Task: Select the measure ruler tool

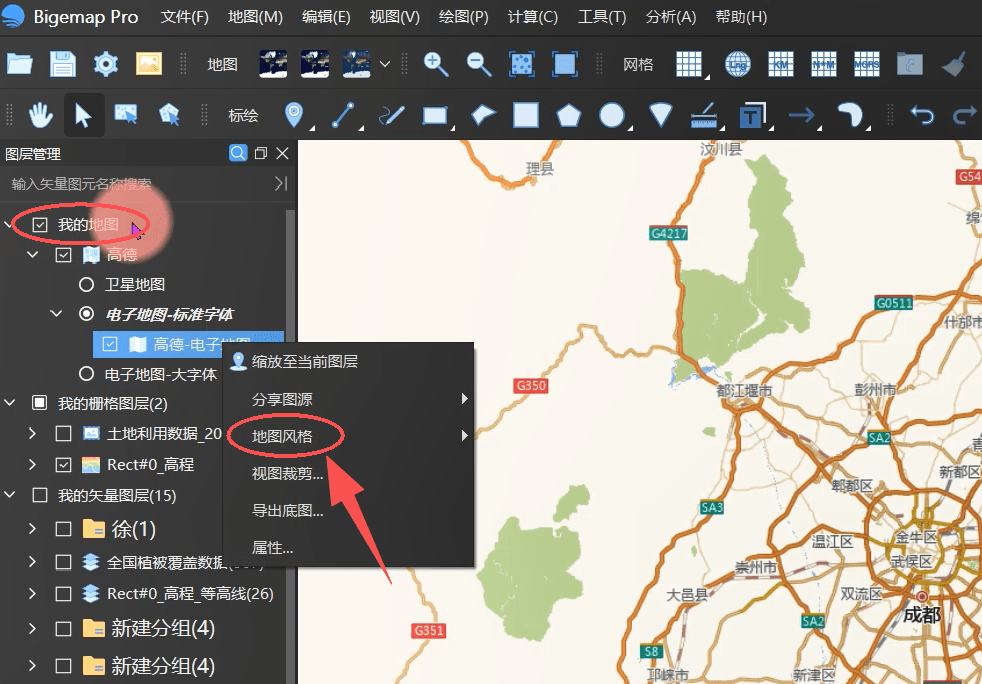Action: point(704,115)
